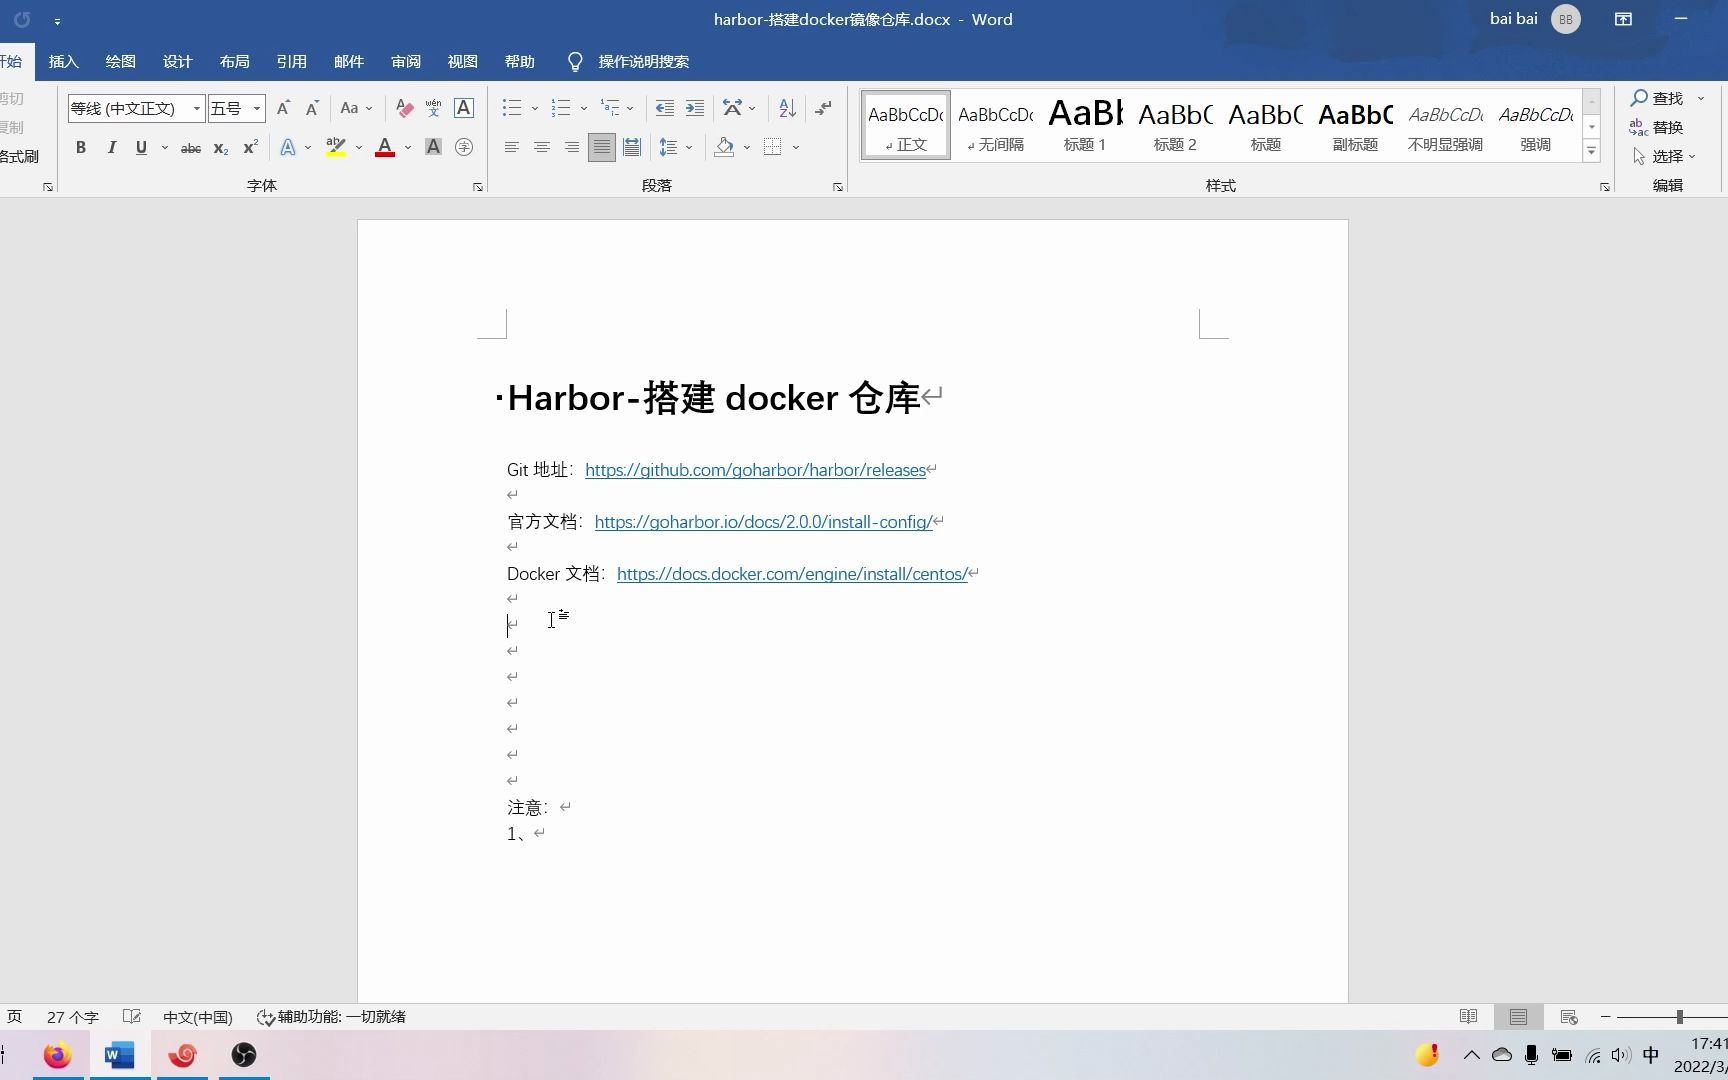Viewport: 1728px width, 1080px height.
Task: Switch to the Design tab
Action: [x=177, y=62]
